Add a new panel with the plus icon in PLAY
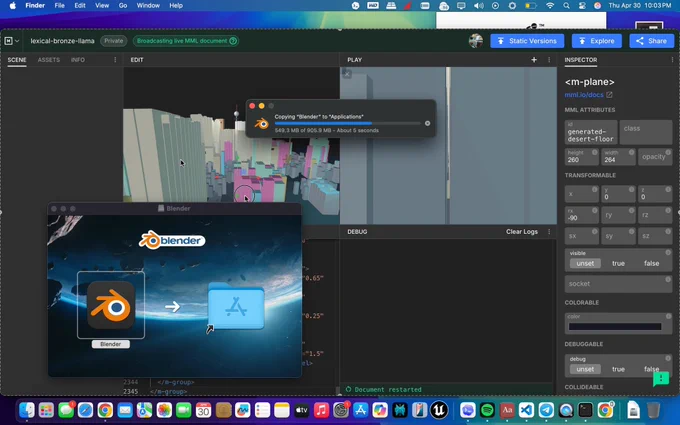Viewport: 680px width, 425px height. click(534, 60)
